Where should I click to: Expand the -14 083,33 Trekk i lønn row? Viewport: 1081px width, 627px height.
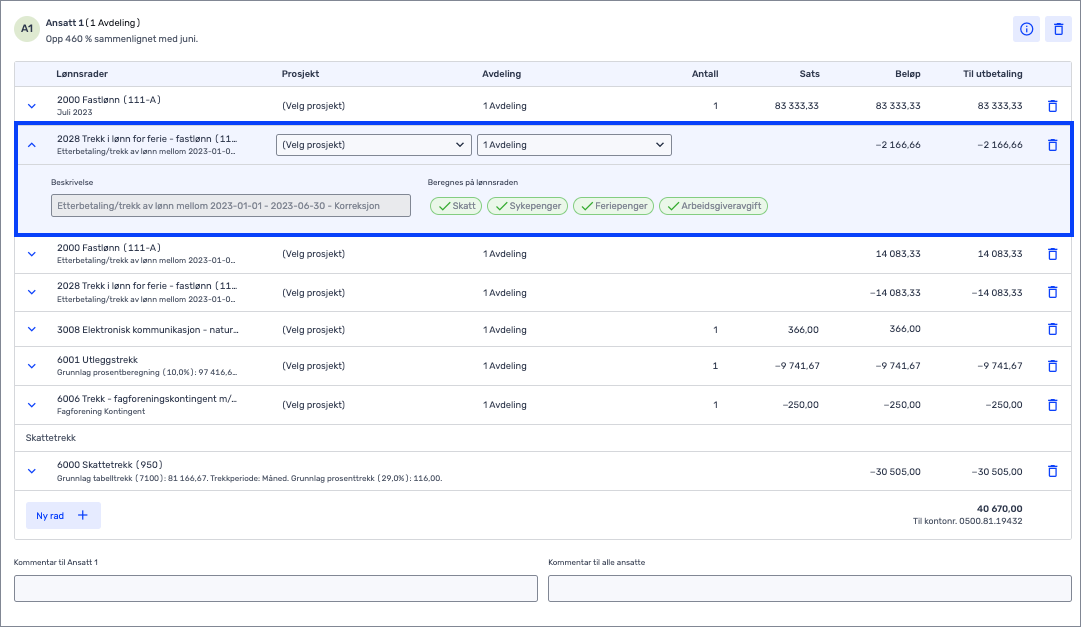[x=32, y=292]
